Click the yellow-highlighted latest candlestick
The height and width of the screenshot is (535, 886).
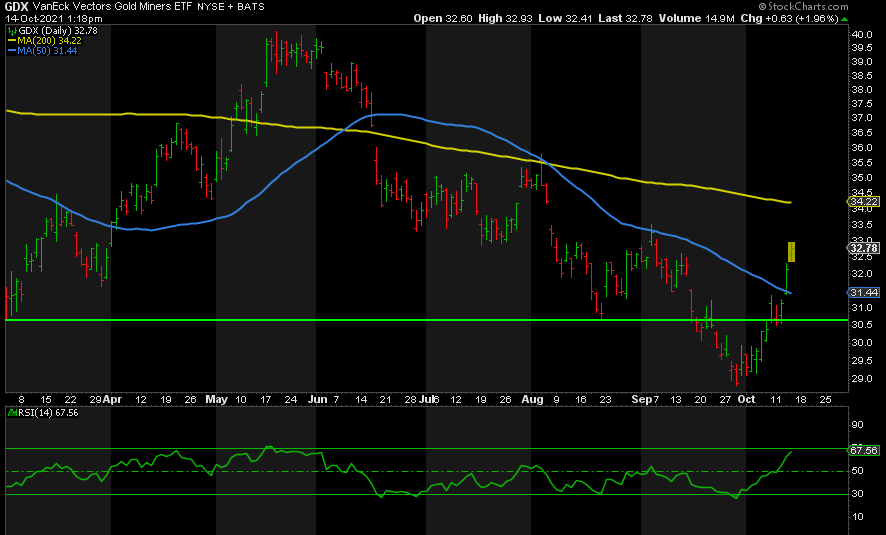coord(792,252)
